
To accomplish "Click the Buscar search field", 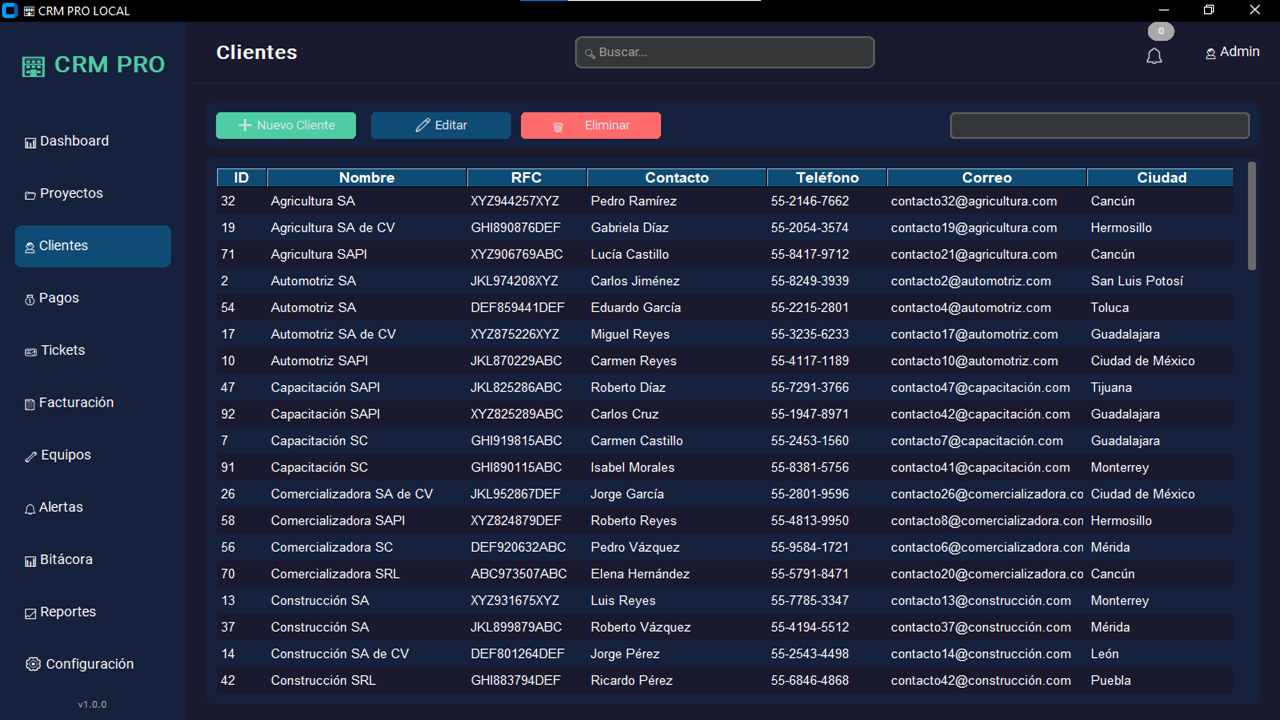I will (x=725, y=52).
